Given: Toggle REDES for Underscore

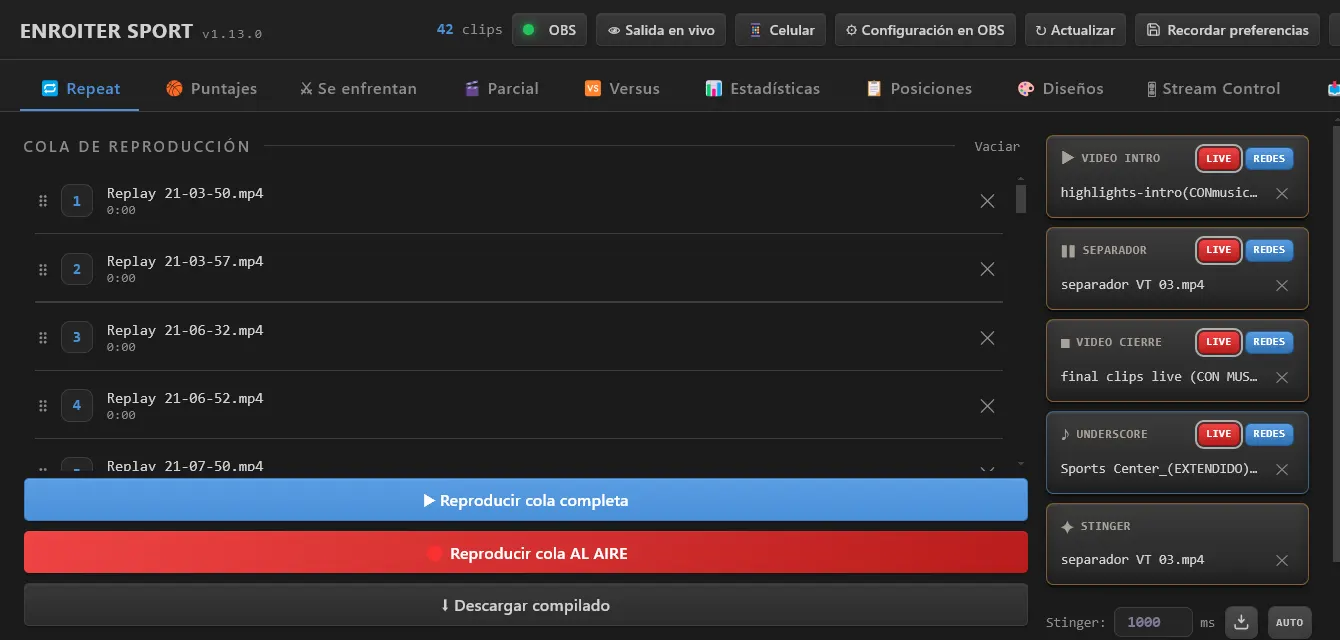Looking at the screenshot, I should 1269,434.
